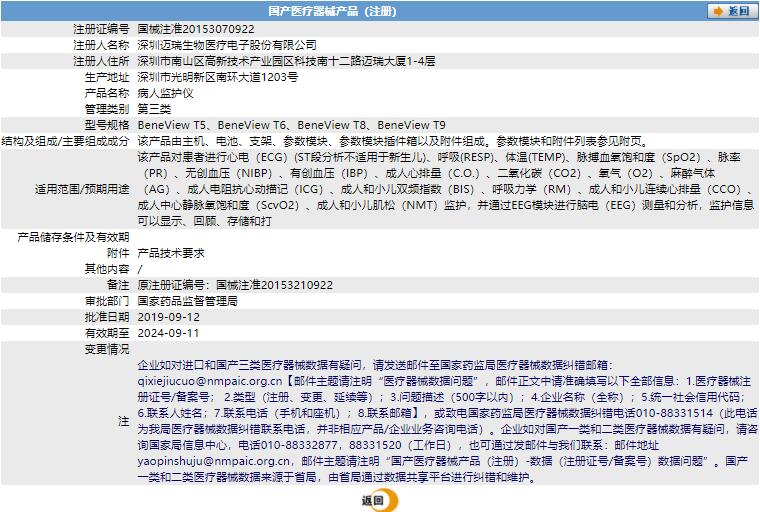This screenshot has height=512, width=760.
Task: Select the product name 病人监护仪
Action: coord(165,93)
